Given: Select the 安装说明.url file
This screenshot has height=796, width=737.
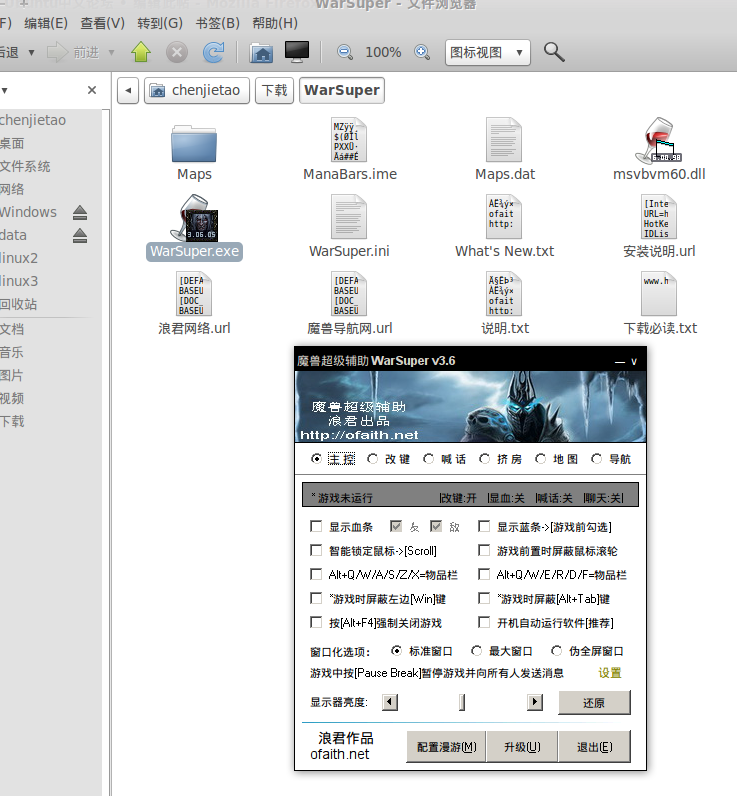Looking at the screenshot, I should pyautogui.click(x=659, y=217).
